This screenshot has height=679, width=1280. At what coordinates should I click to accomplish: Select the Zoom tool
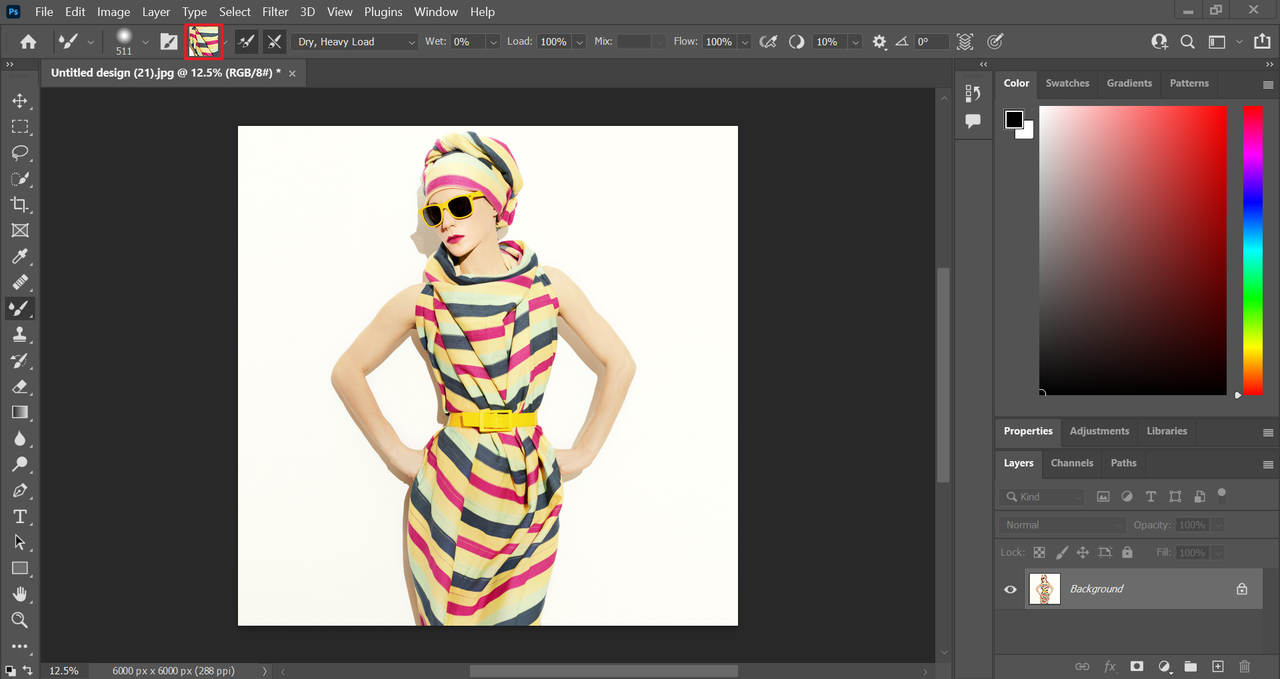(19, 620)
